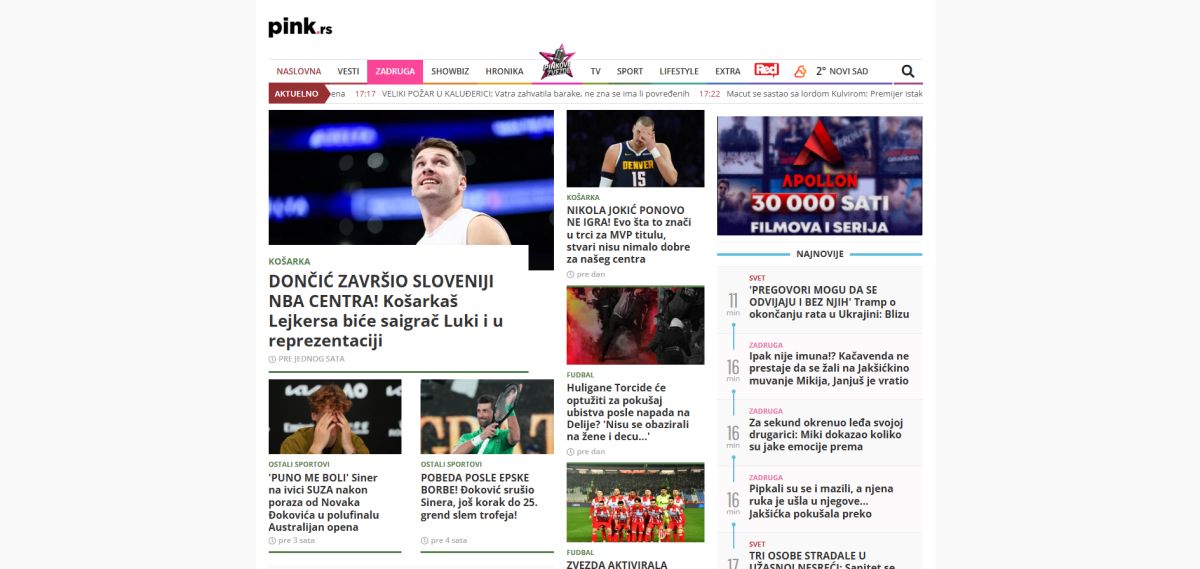Open the Pinkove Zvezde star logo
Image resolution: width=1200 pixels, height=569 pixels.
[x=557, y=64]
